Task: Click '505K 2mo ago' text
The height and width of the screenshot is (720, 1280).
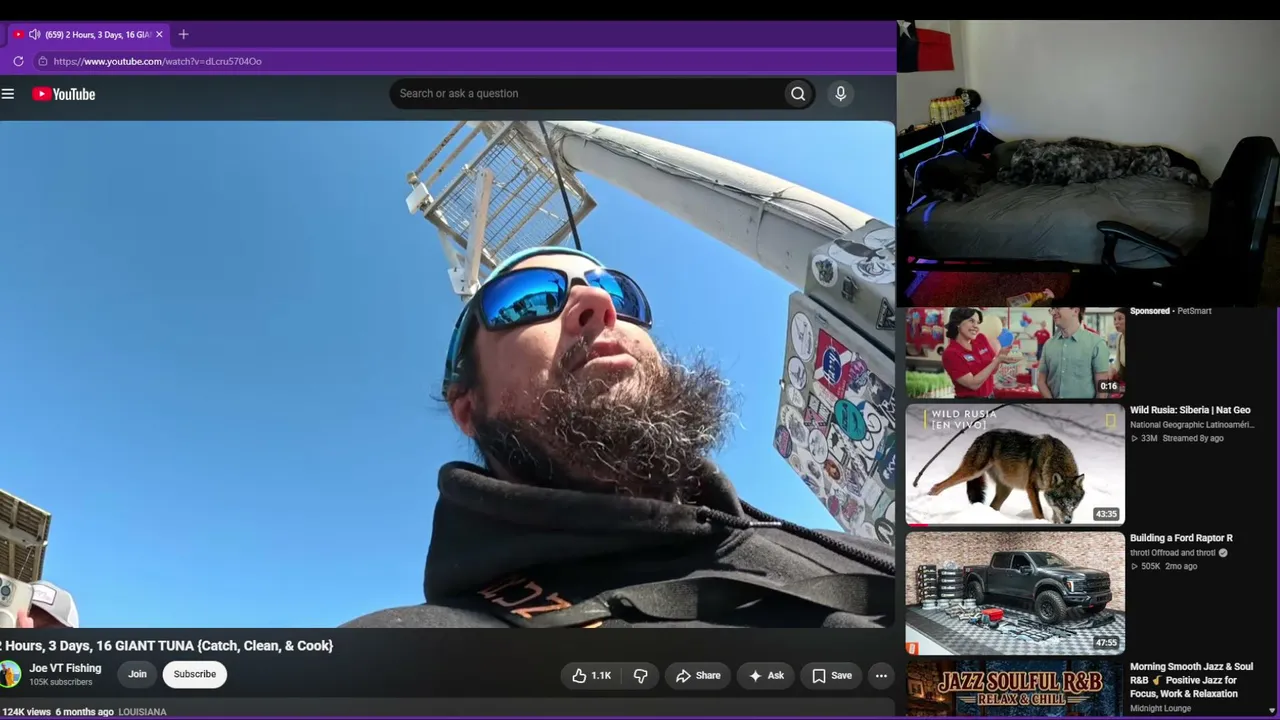Action: coord(1163,566)
